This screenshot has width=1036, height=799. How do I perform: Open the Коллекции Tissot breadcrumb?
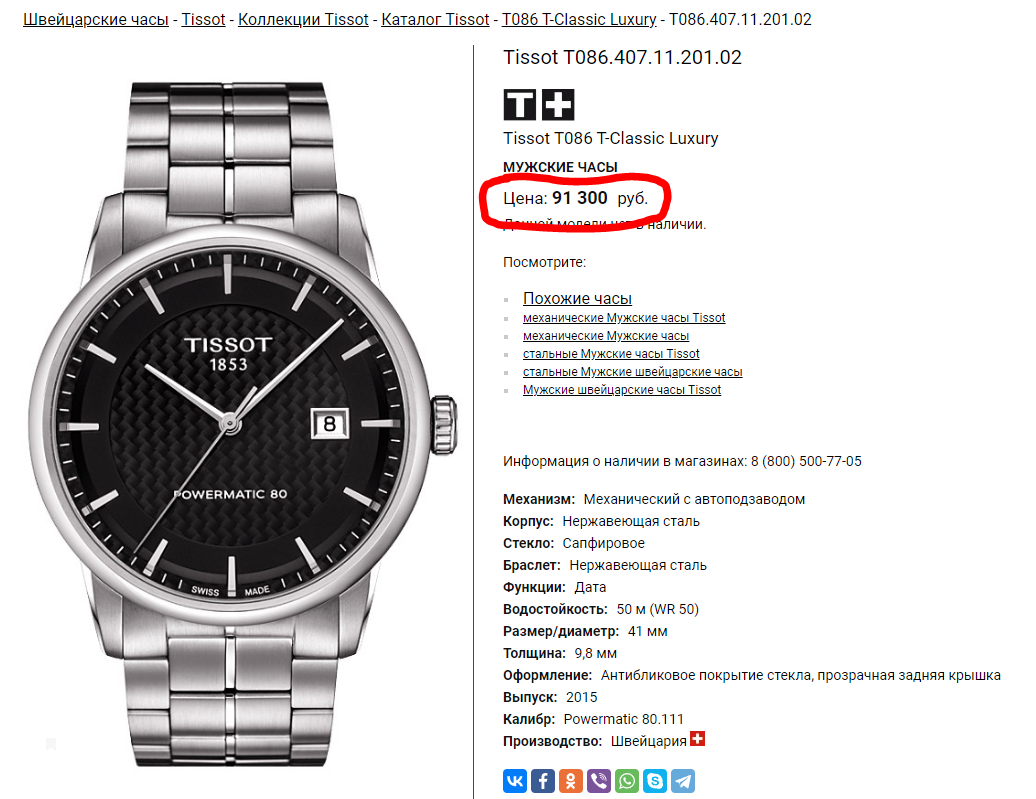point(303,20)
